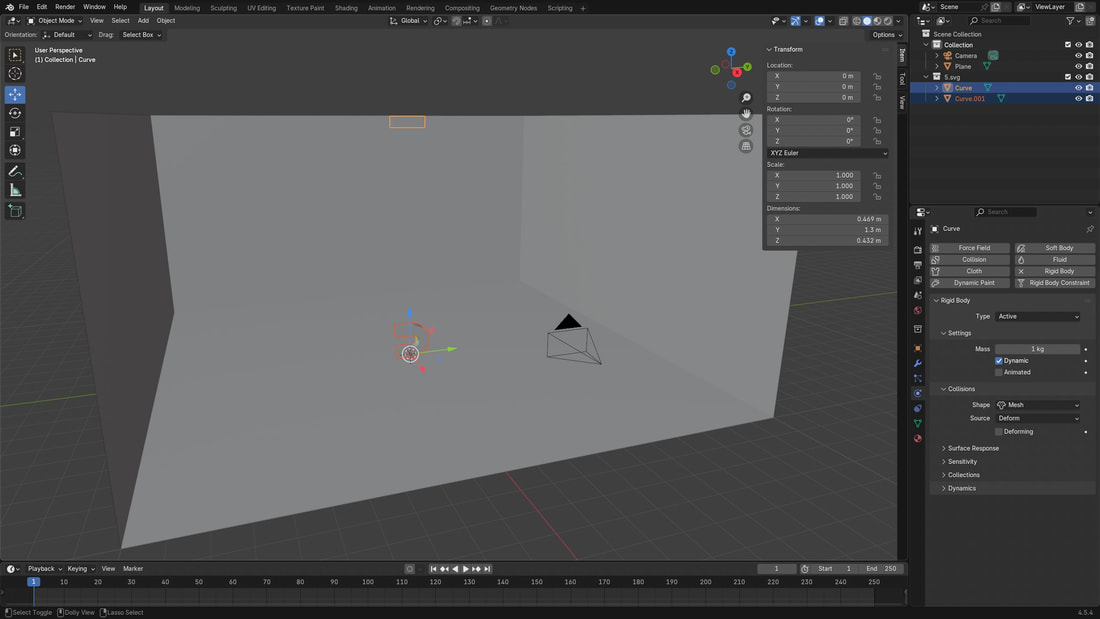Uncheck the Dynamic checkbox
Image resolution: width=1100 pixels, height=619 pixels.
[x=998, y=361]
